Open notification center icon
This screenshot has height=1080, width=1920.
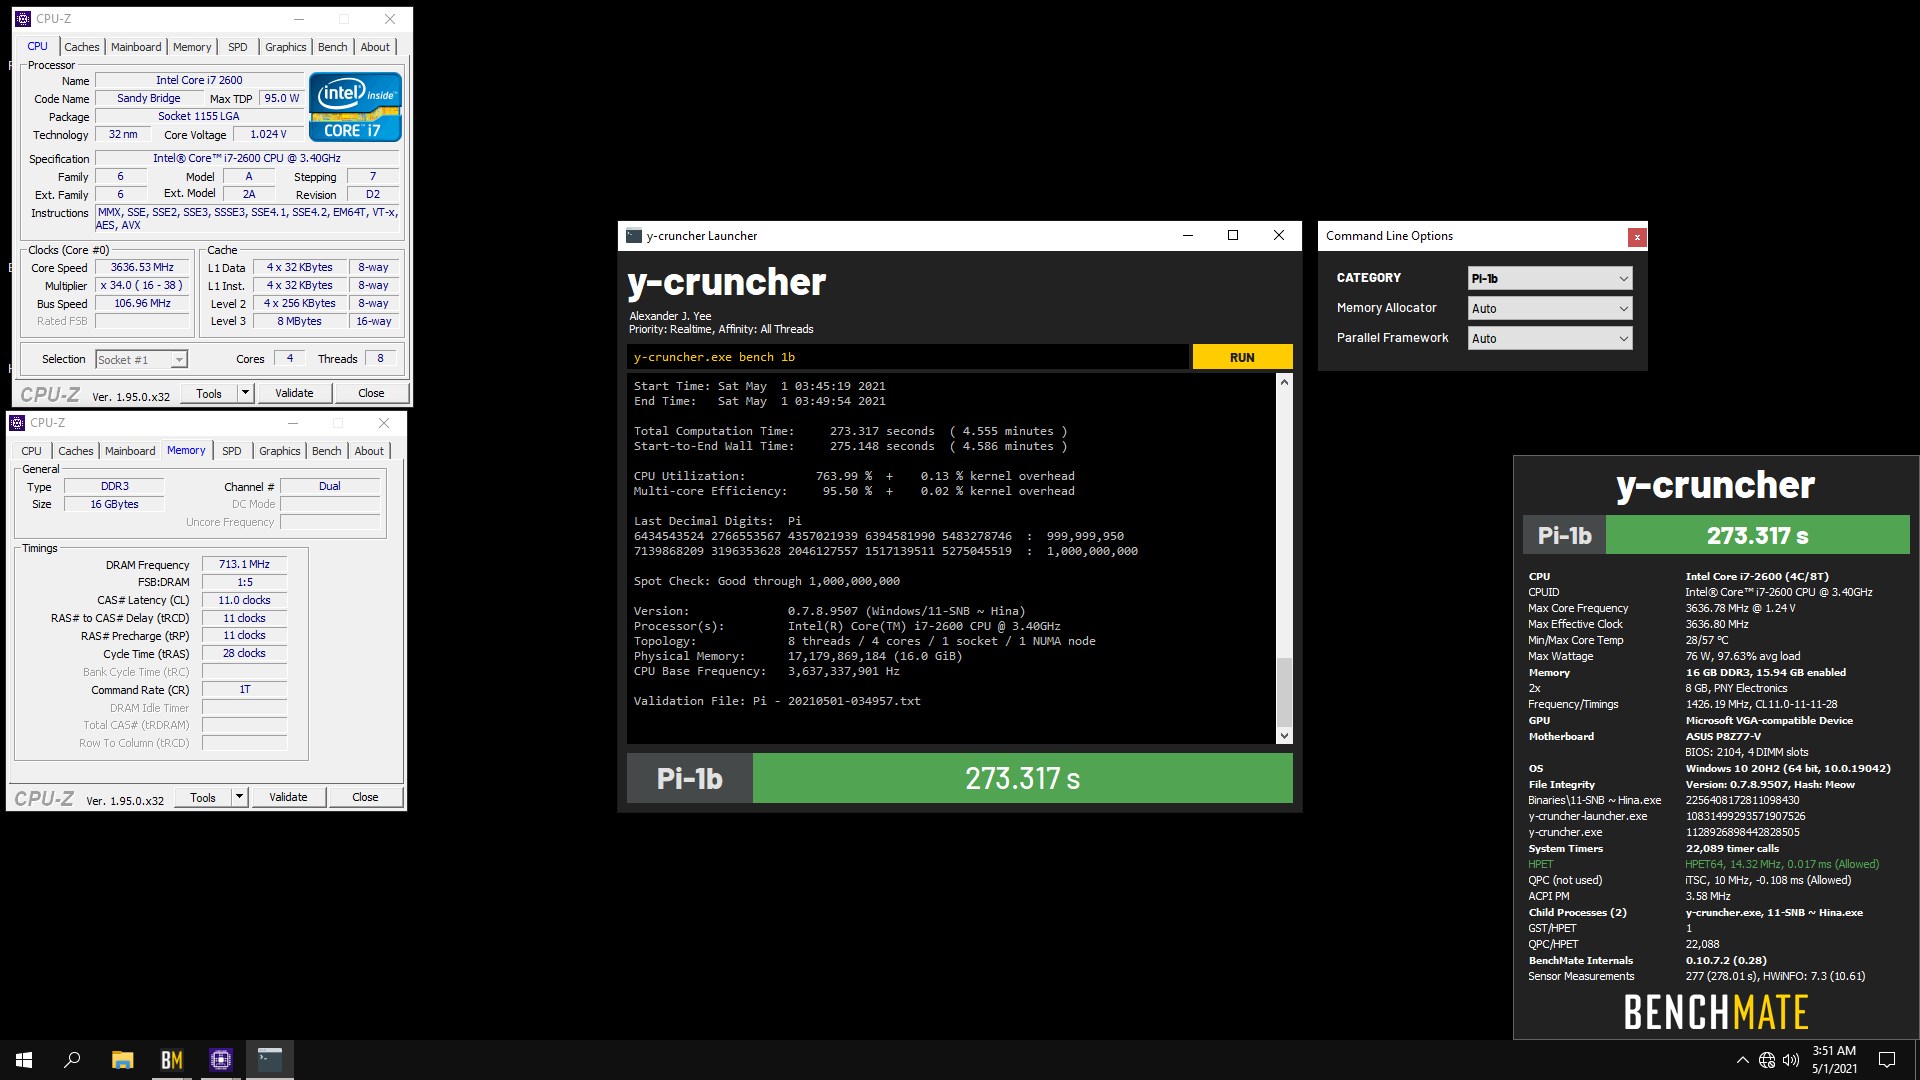[x=1887, y=1060]
